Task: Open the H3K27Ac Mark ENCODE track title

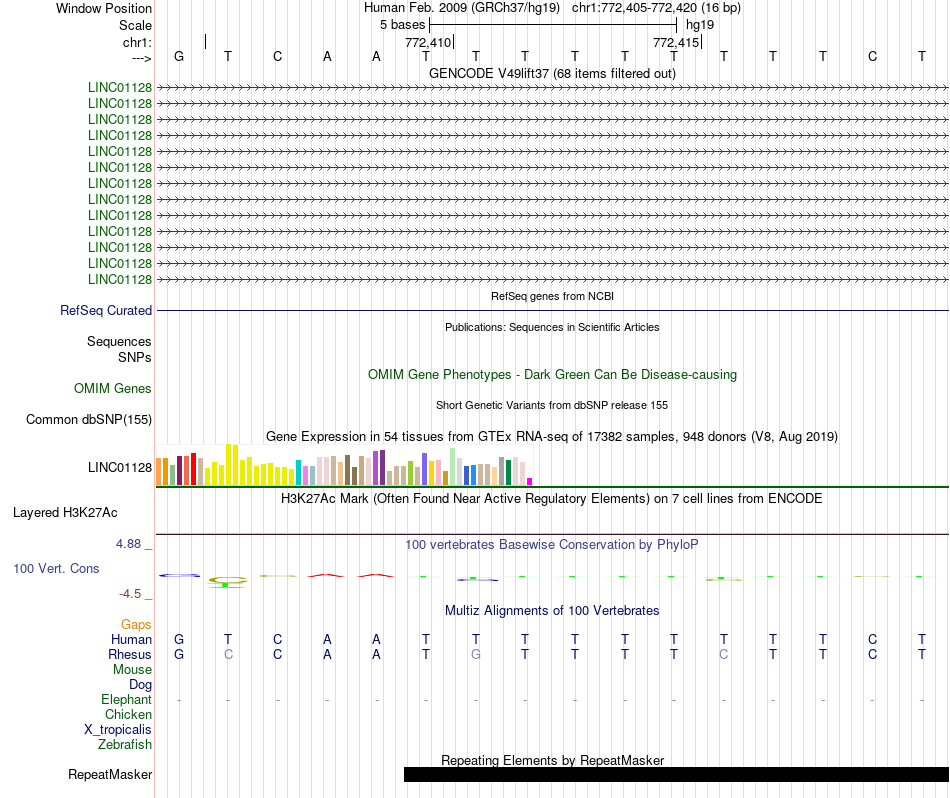Action: tap(552, 499)
